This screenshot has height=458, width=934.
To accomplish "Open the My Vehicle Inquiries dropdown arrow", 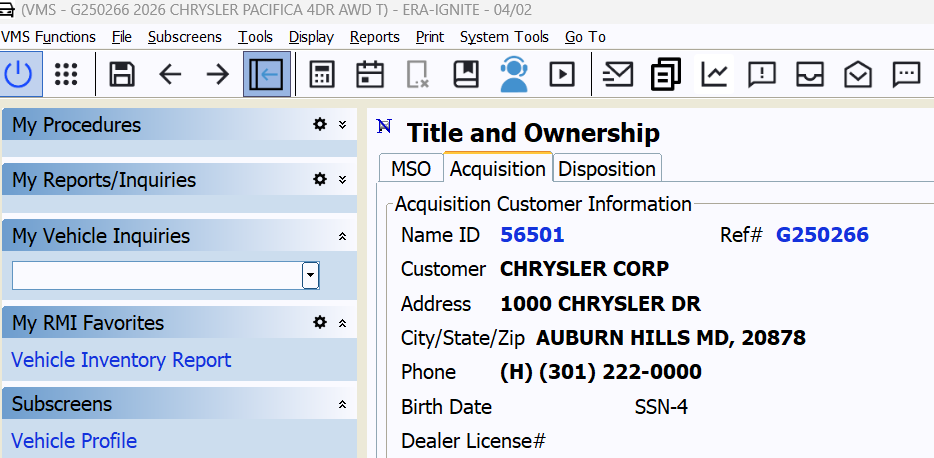I will (310, 275).
